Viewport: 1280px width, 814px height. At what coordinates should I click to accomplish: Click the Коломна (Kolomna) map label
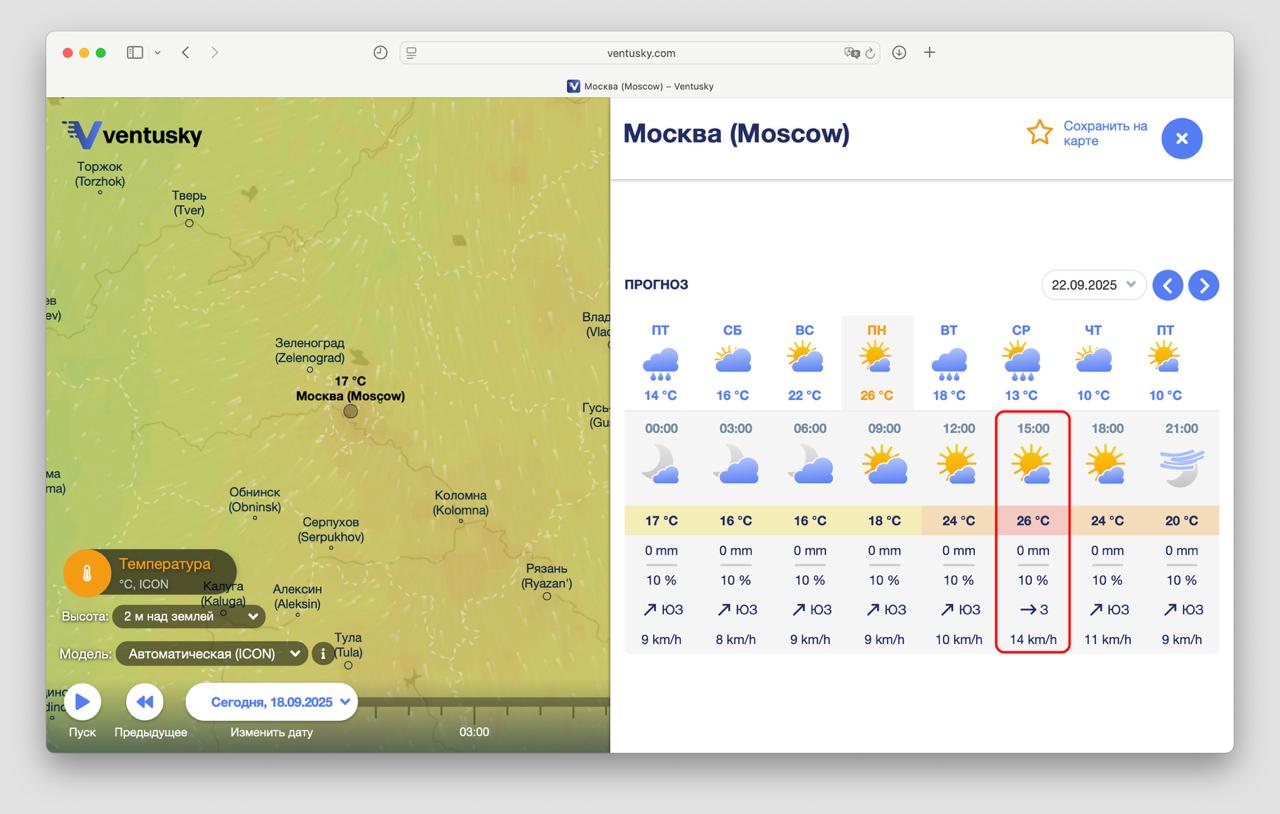[x=461, y=503]
